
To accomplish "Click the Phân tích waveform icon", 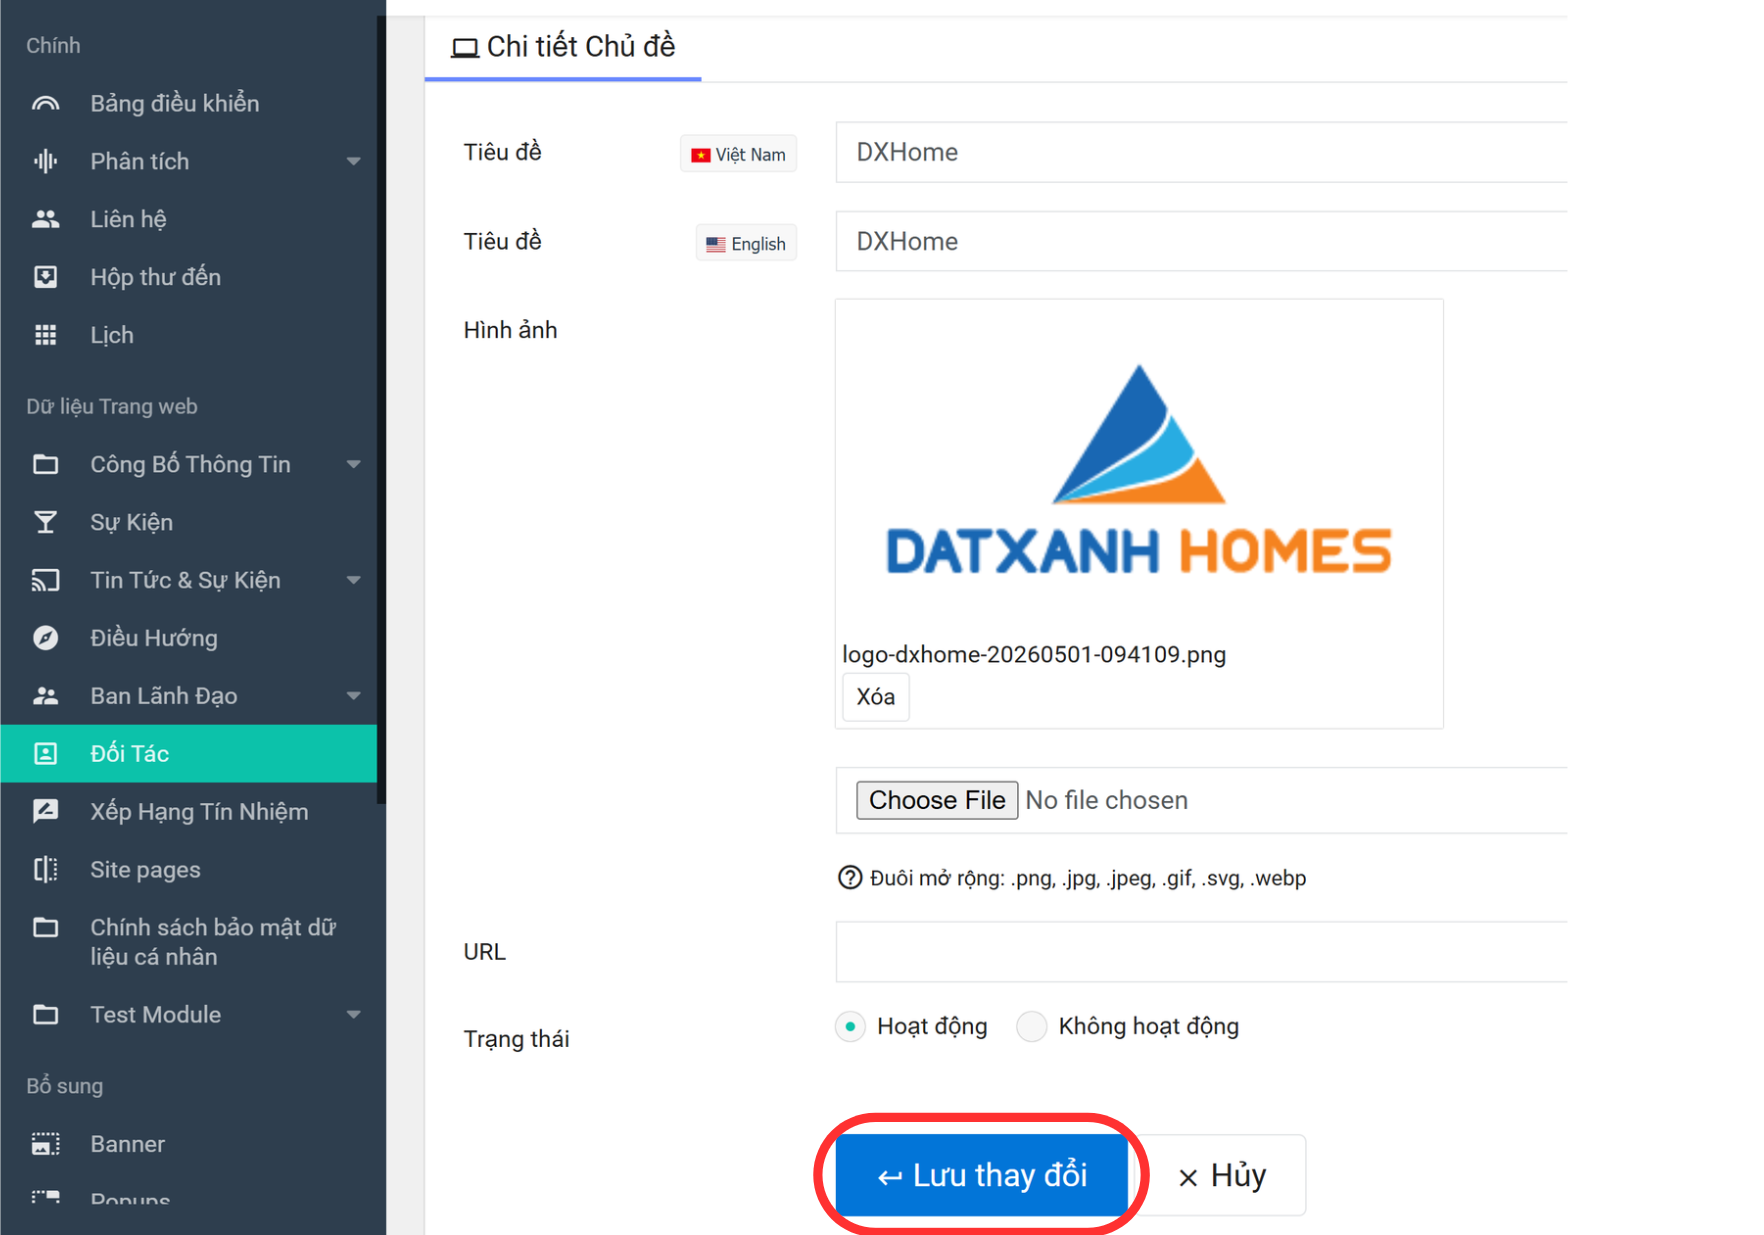I will (45, 161).
